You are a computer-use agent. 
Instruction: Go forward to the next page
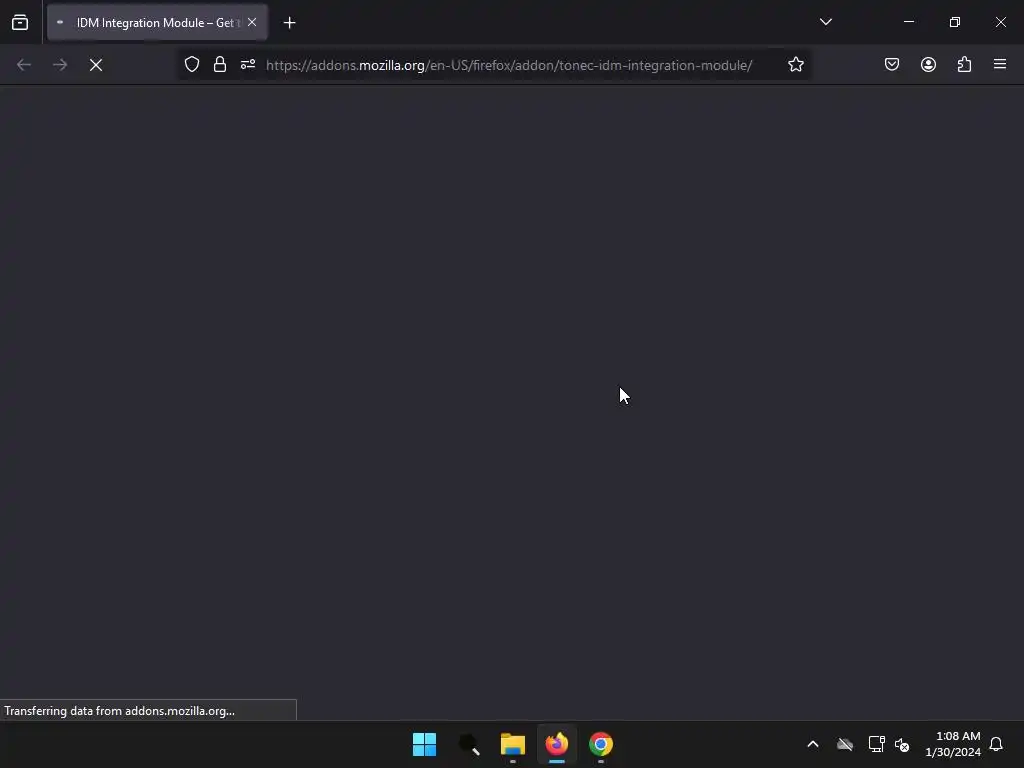click(60, 65)
